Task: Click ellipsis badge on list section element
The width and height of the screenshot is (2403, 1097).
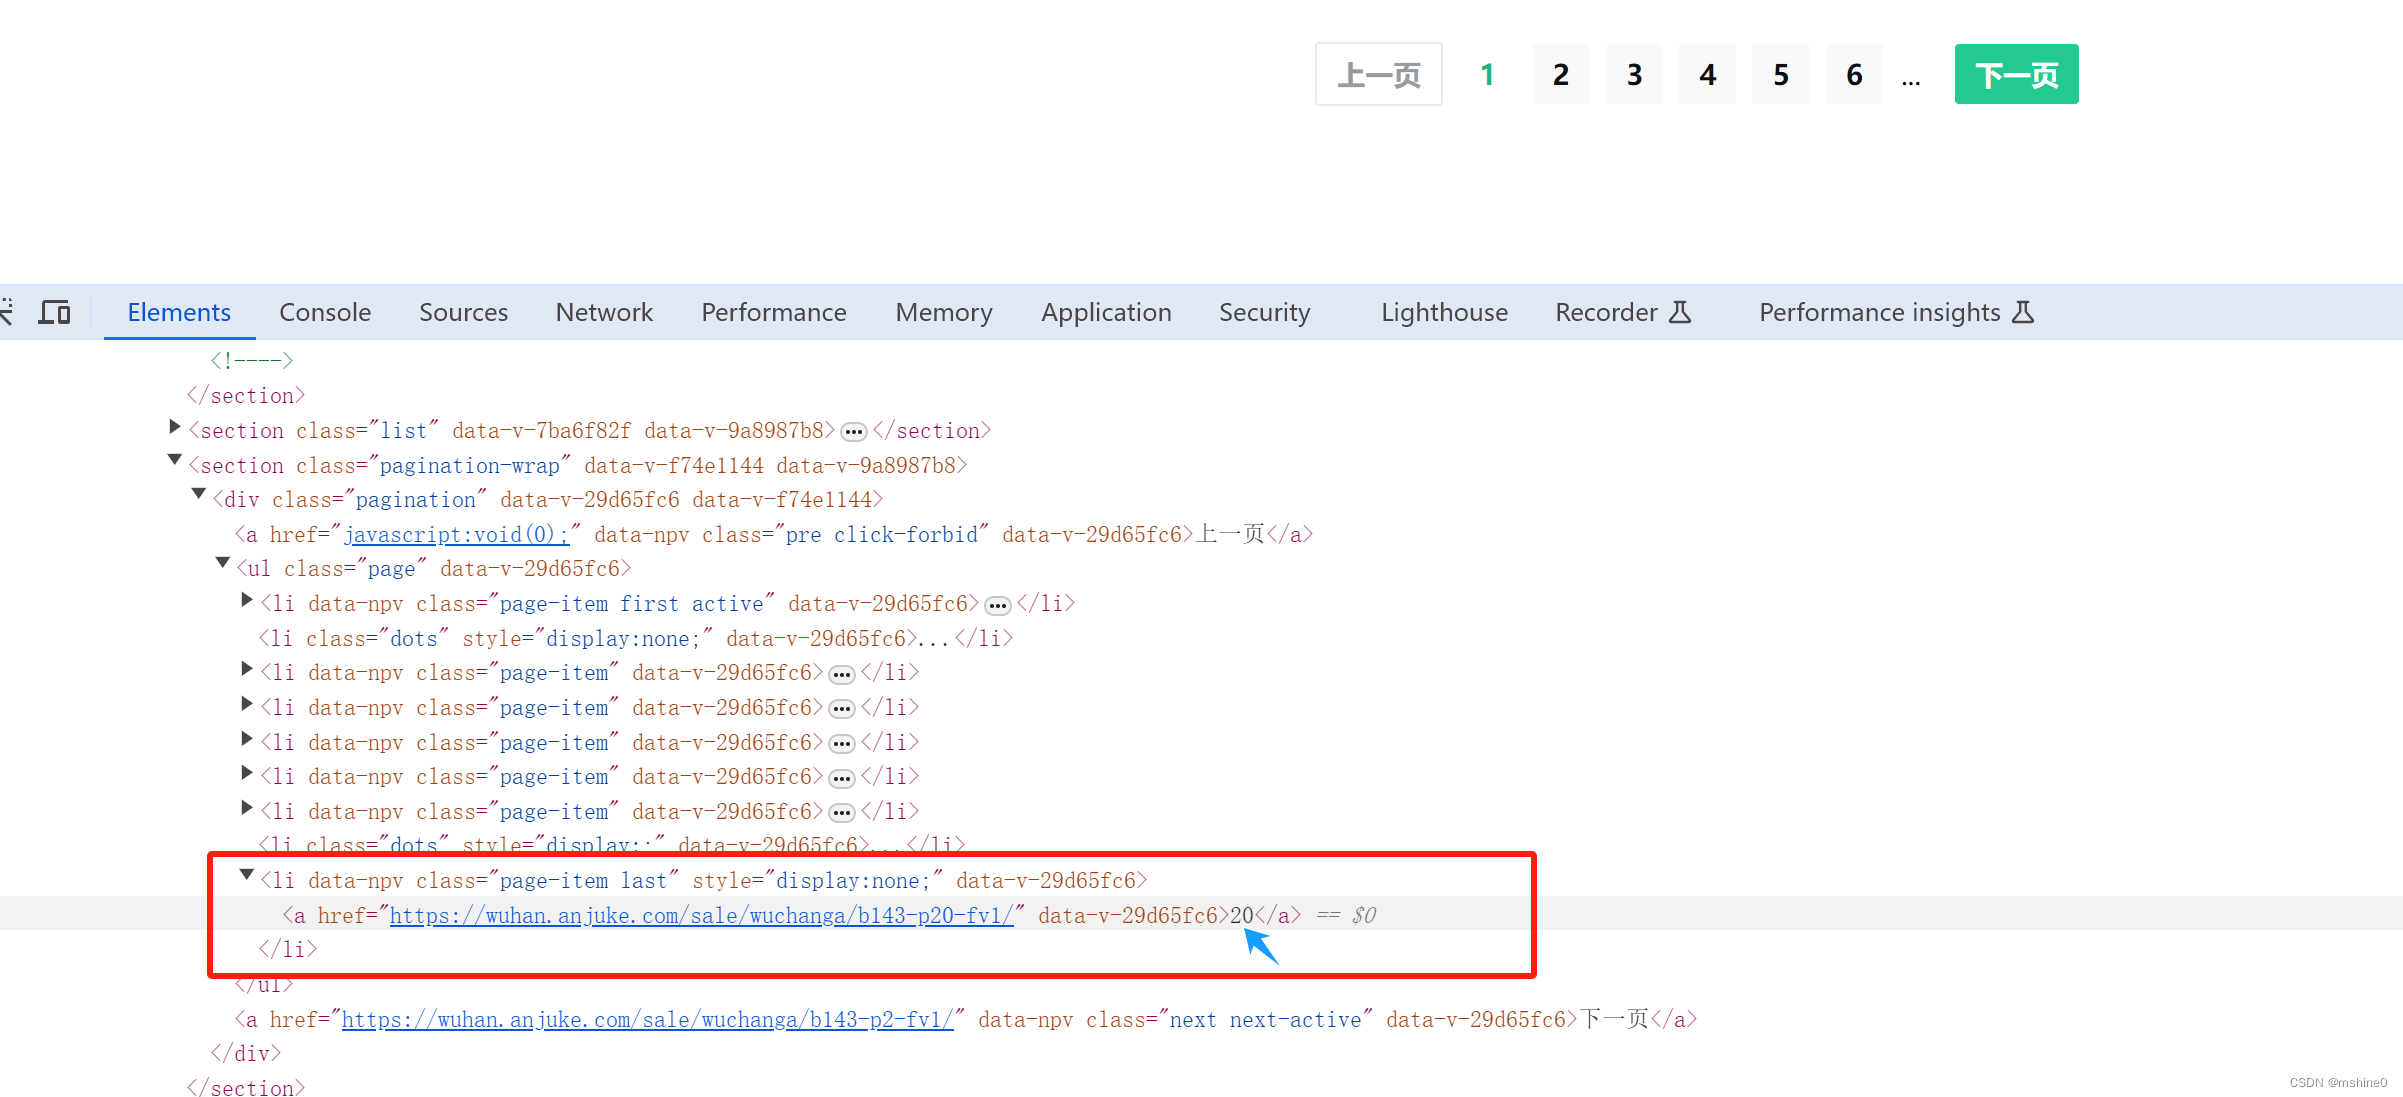Action: (x=853, y=432)
